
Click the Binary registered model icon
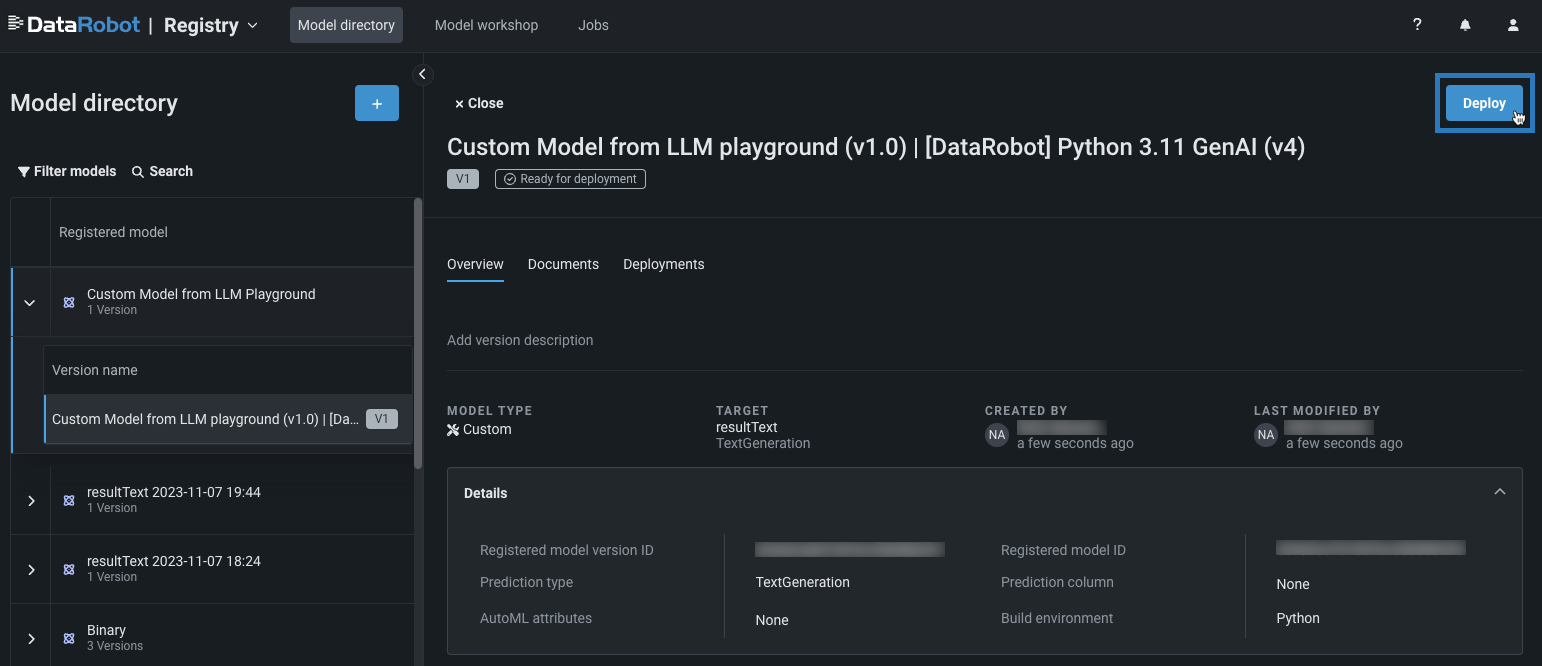pos(69,638)
